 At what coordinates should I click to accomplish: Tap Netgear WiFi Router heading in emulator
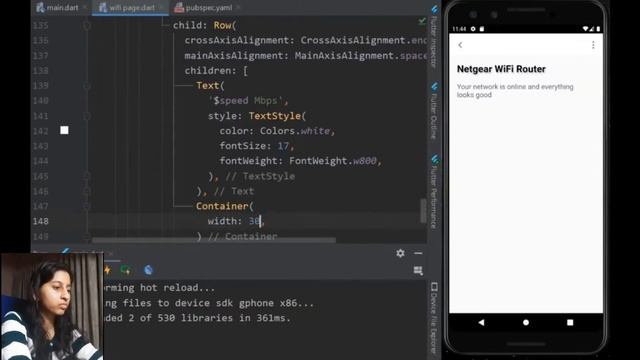click(501, 69)
